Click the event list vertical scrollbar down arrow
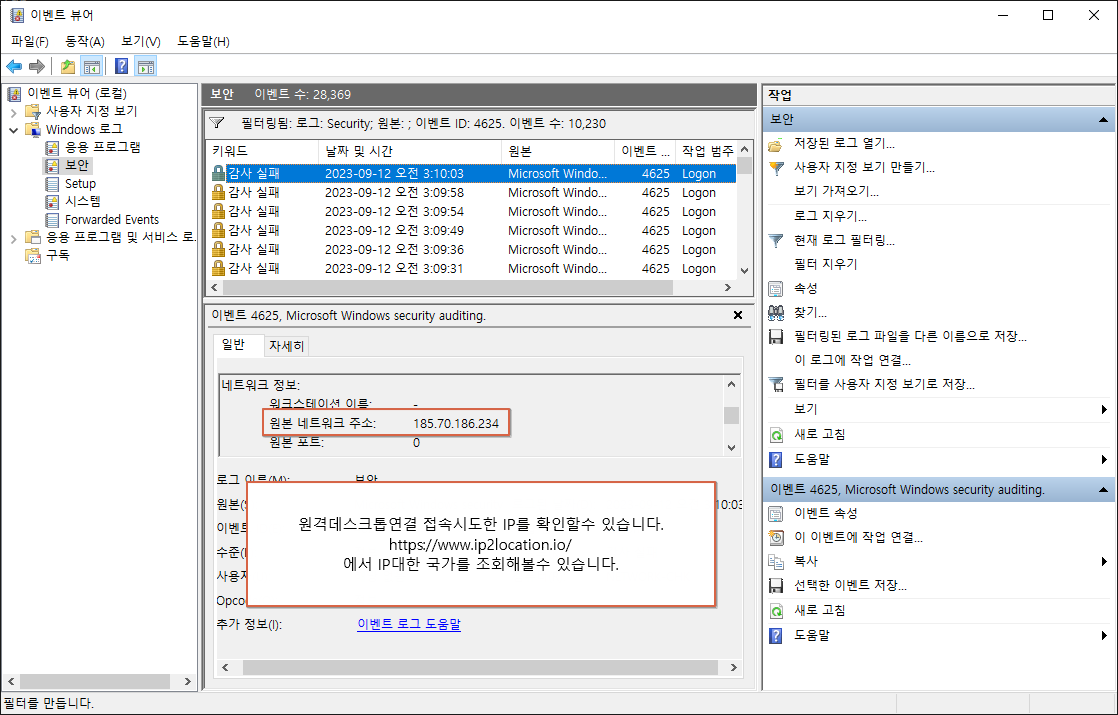Screen dimensions: 1118x715 tap(744, 271)
